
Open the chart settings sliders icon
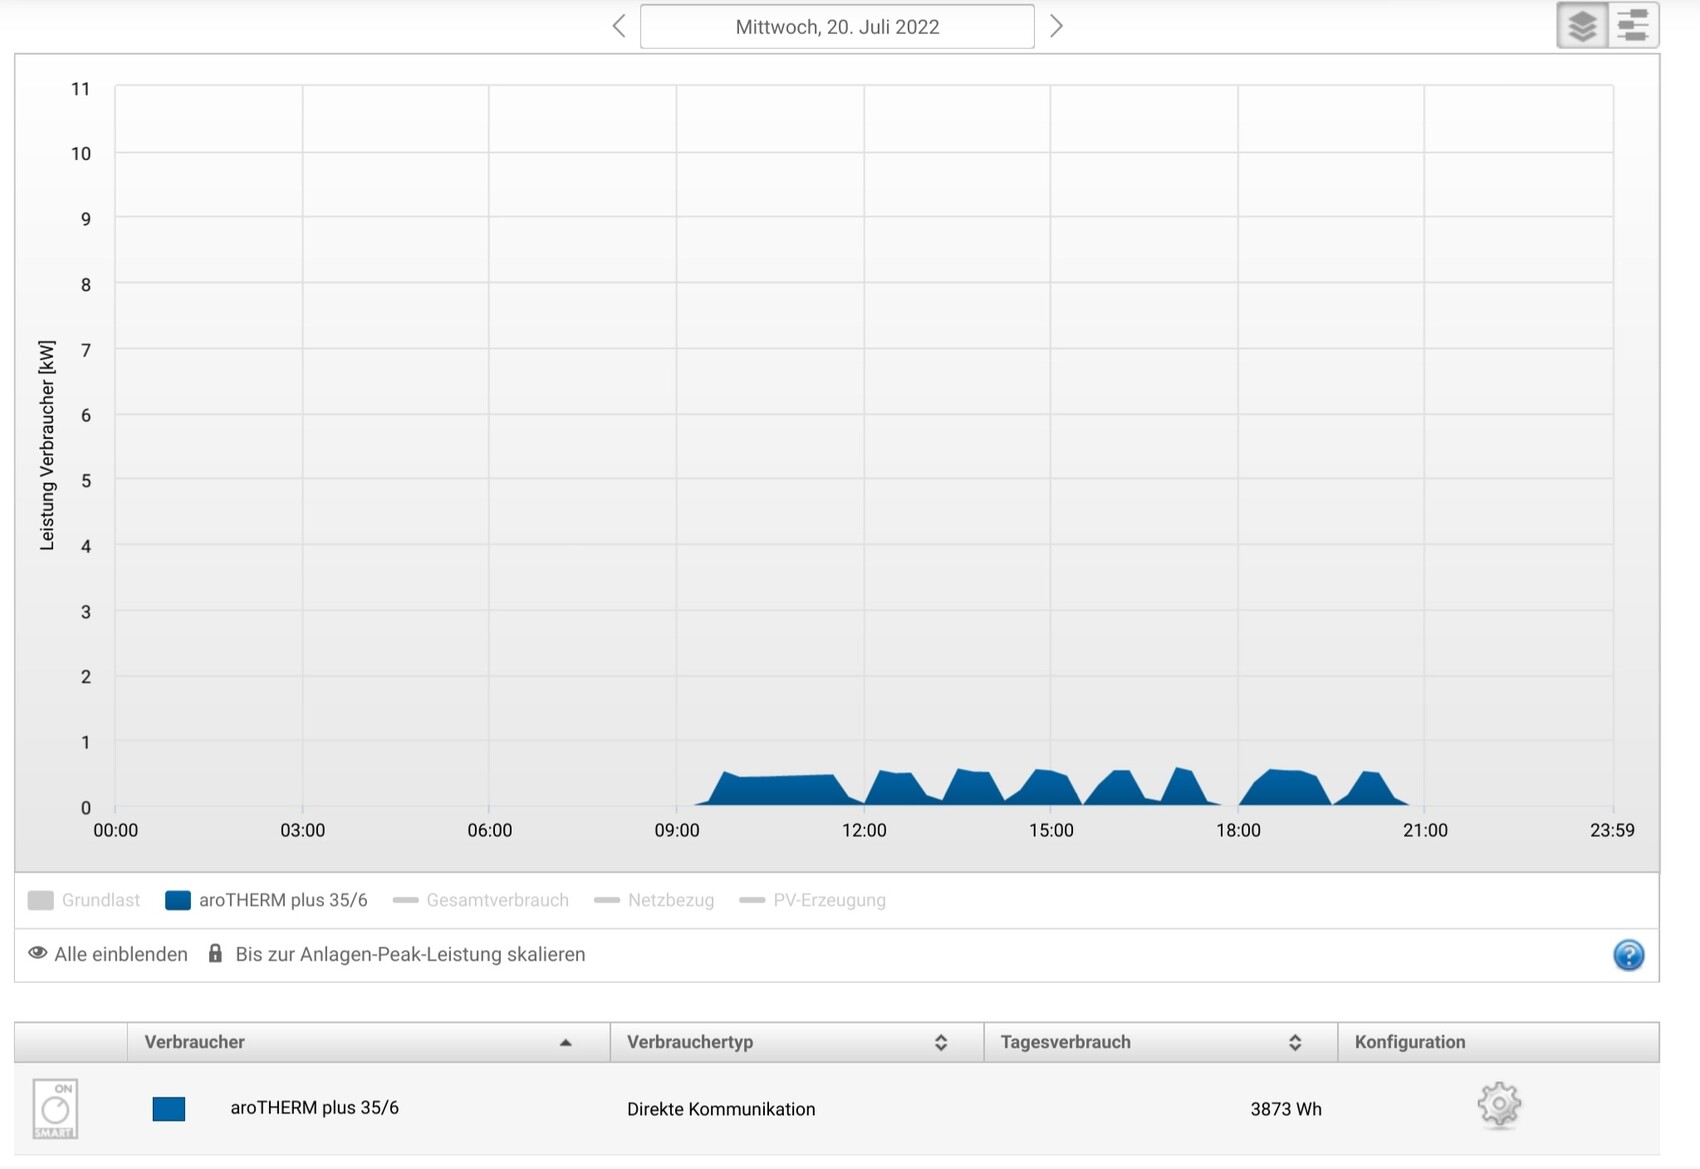click(1633, 26)
